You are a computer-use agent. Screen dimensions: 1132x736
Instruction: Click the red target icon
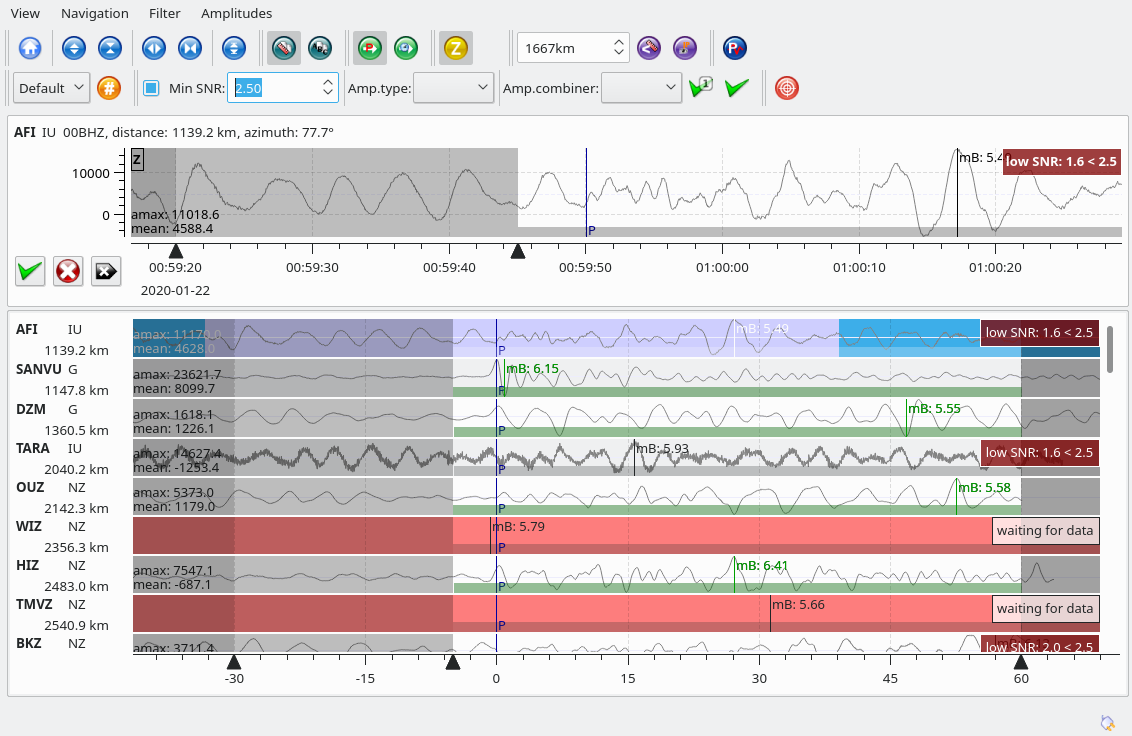click(788, 88)
